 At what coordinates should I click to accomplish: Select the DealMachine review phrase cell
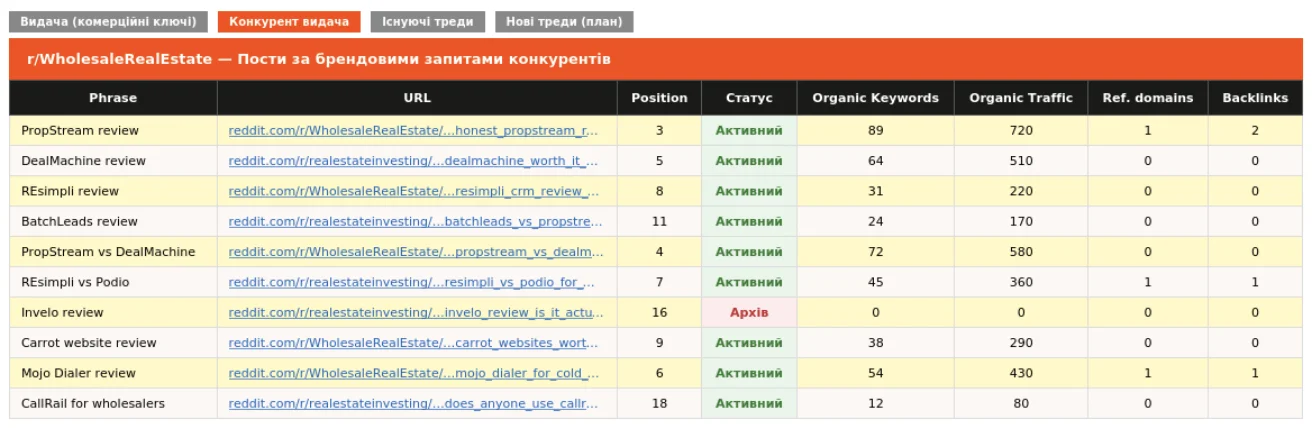113,161
